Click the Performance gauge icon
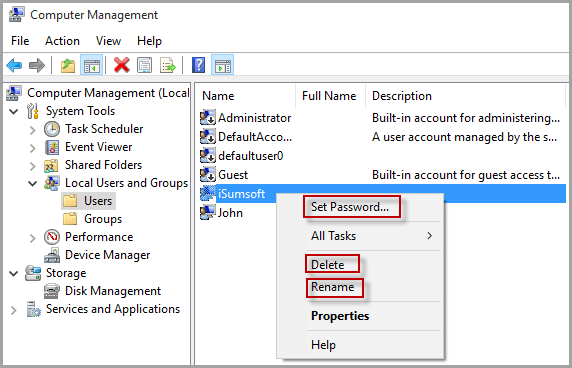This screenshot has width=572, height=368. point(52,237)
